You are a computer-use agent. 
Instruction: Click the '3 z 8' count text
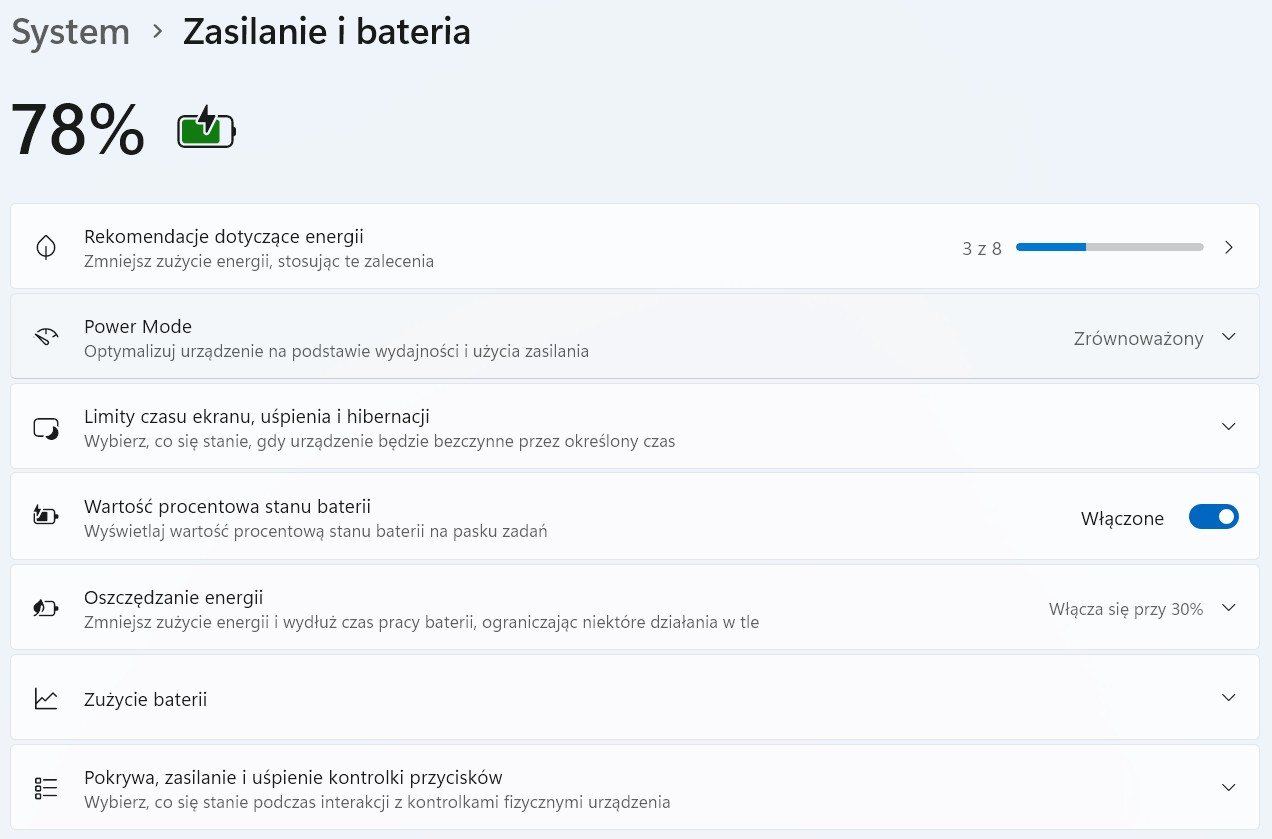pyautogui.click(x=982, y=248)
